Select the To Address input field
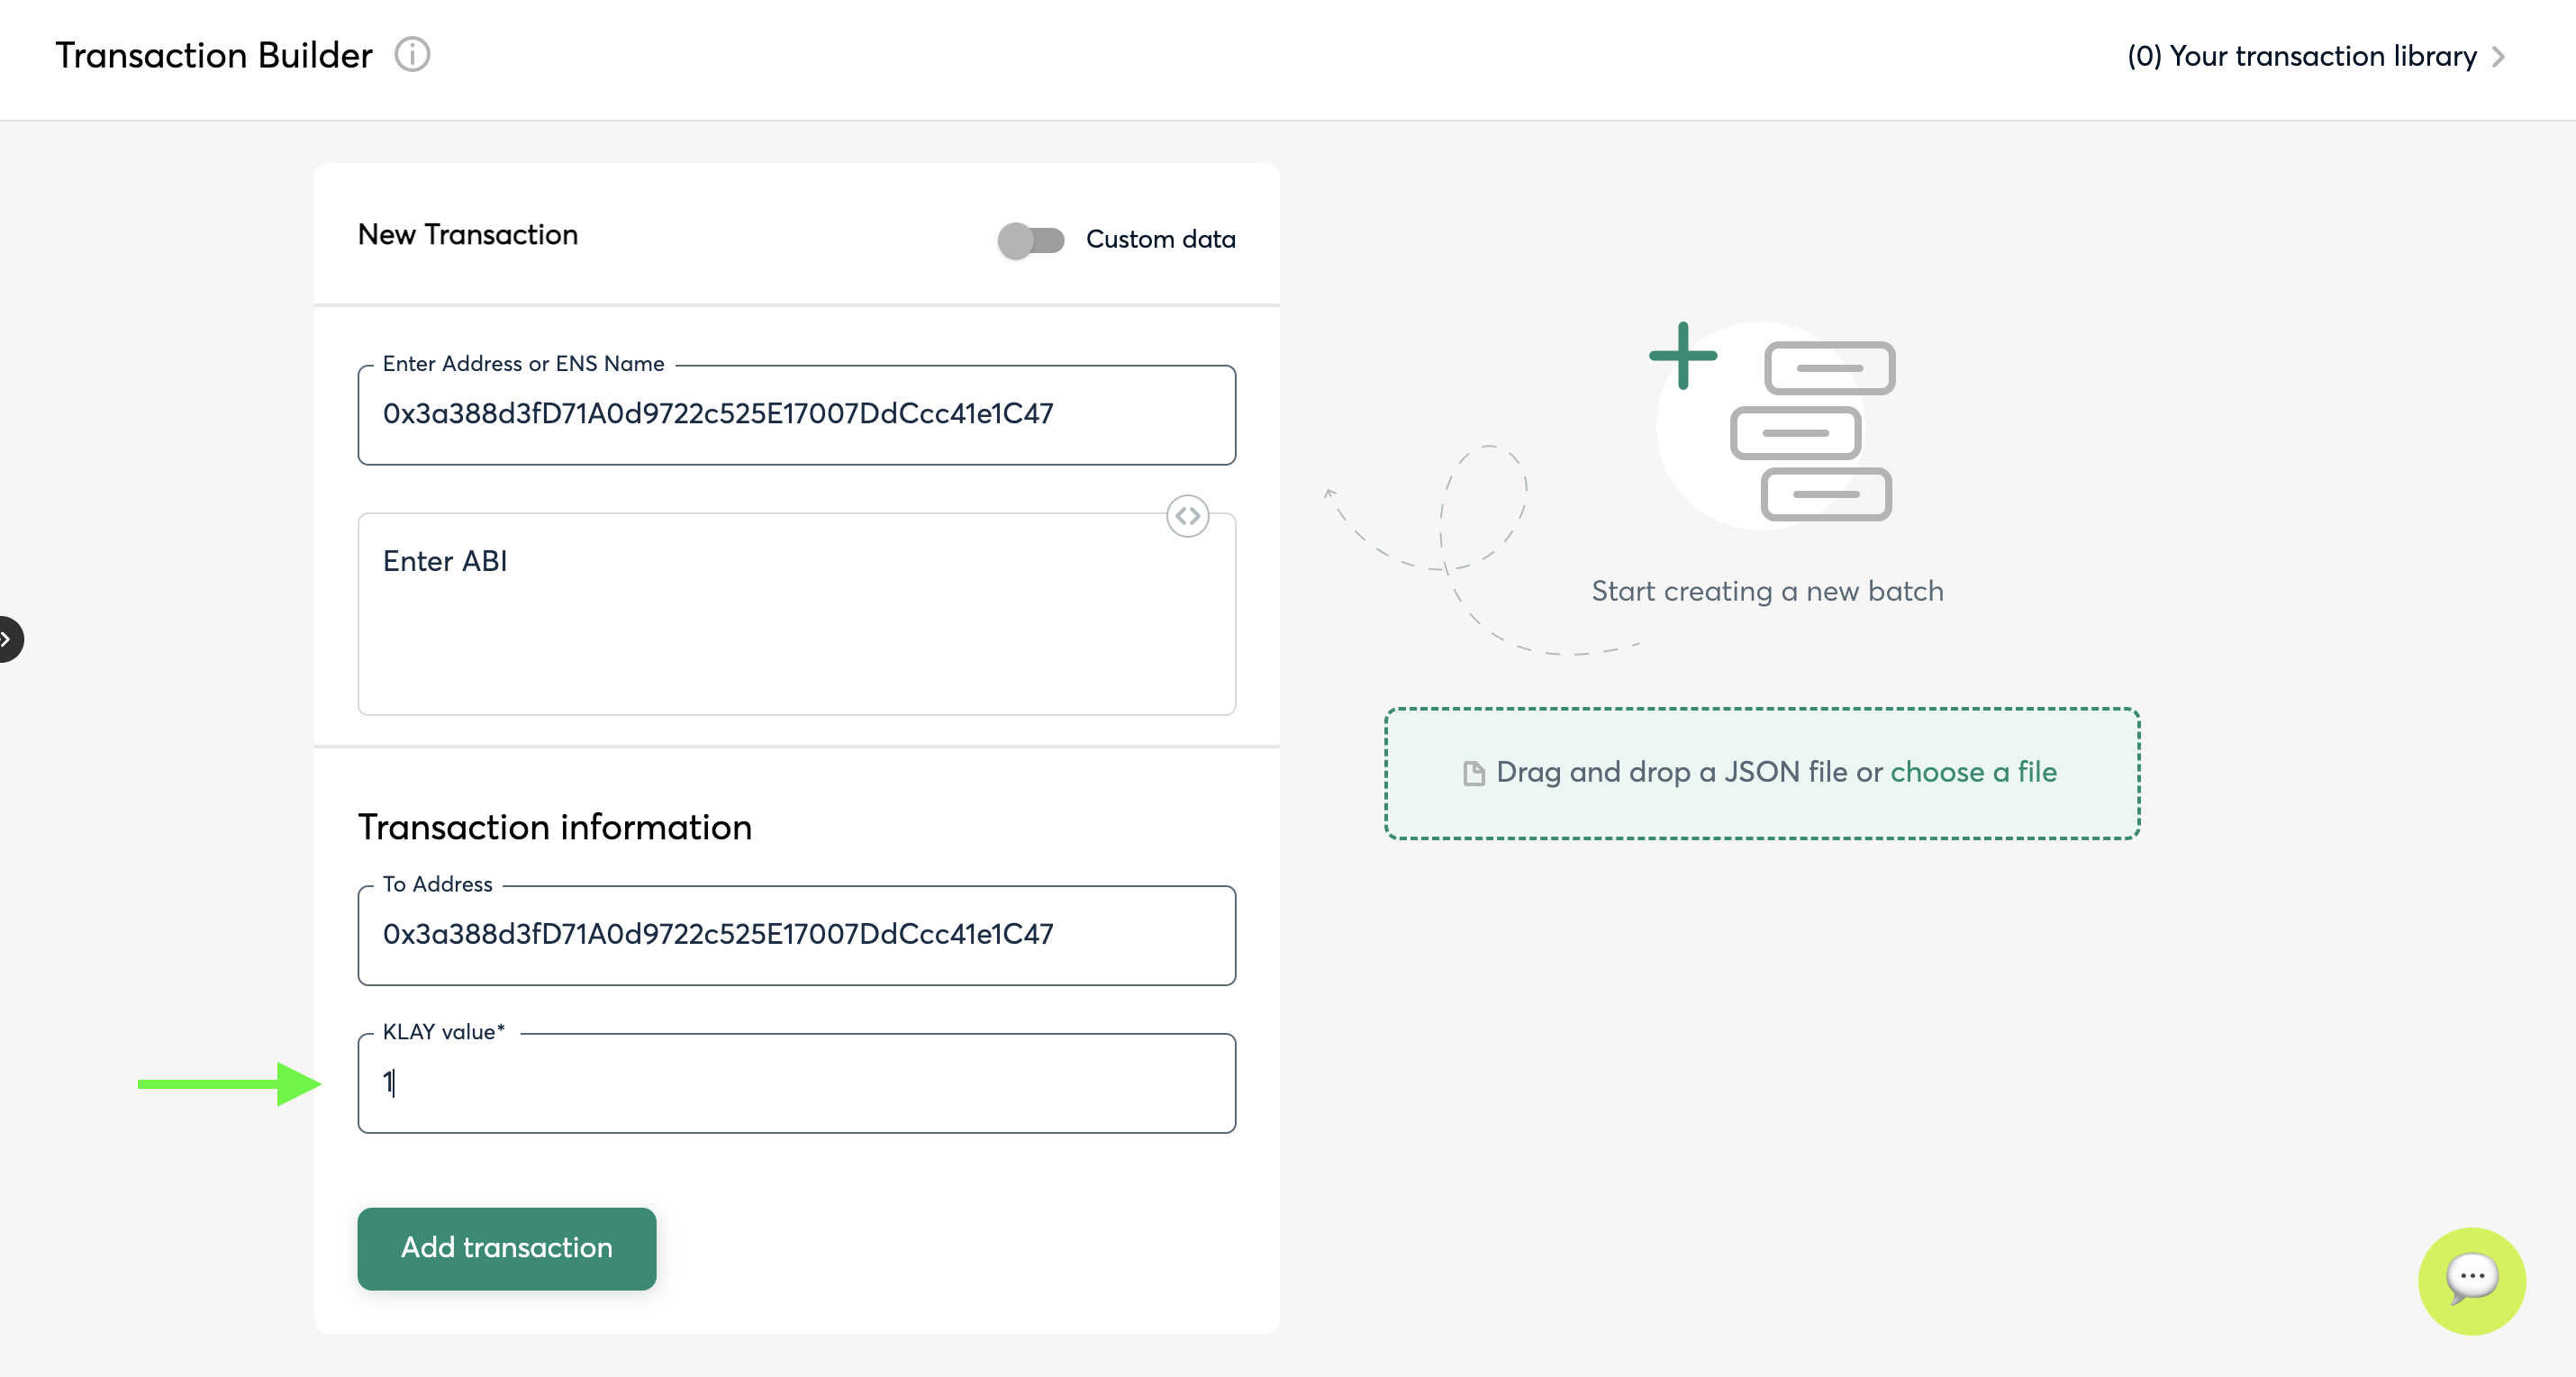This screenshot has width=2576, height=1377. point(796,935)
